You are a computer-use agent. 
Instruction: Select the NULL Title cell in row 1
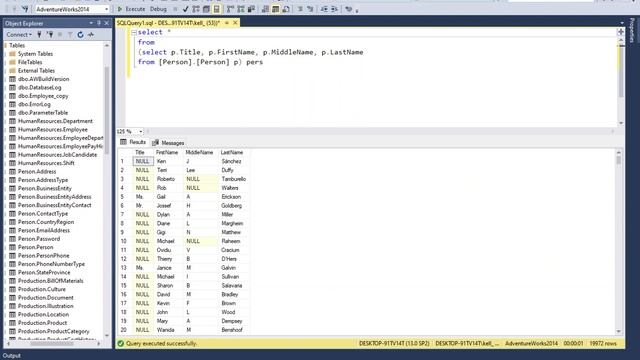143,161
